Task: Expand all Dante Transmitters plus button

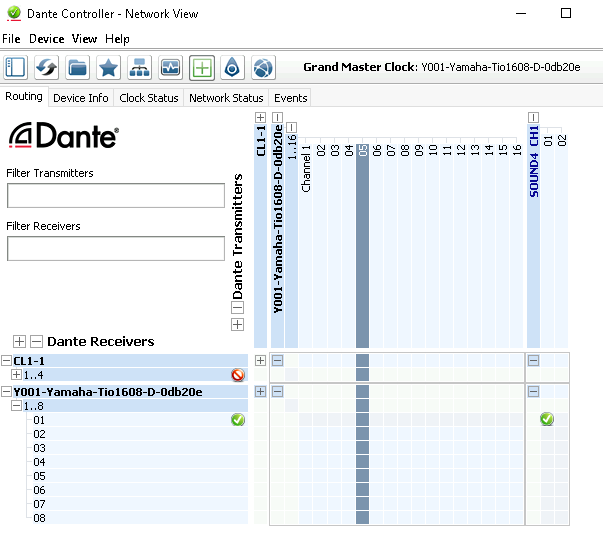Action: [x=237, y=325]
